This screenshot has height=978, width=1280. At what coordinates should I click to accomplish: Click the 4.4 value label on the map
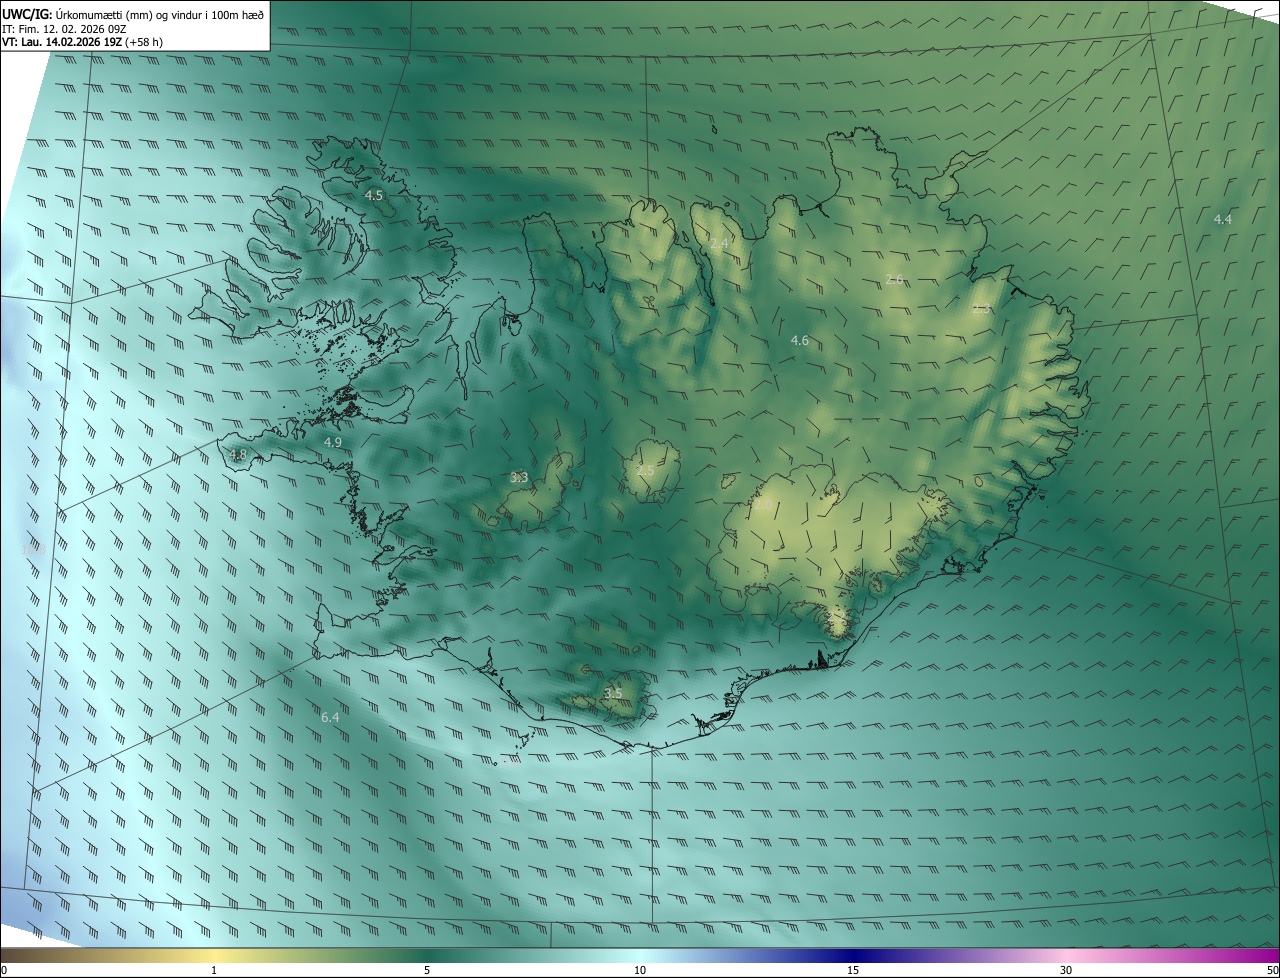tap(1223, 219)
